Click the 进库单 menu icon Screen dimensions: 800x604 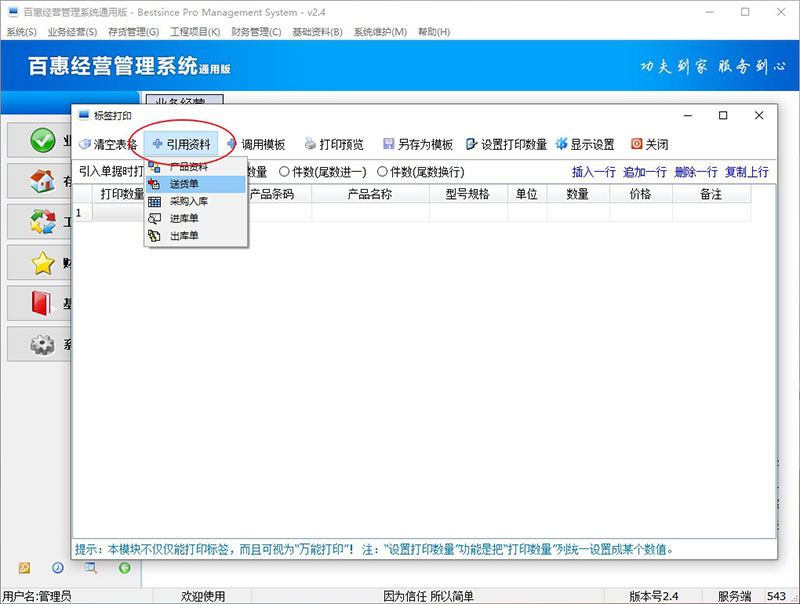(x=155, y=219)
